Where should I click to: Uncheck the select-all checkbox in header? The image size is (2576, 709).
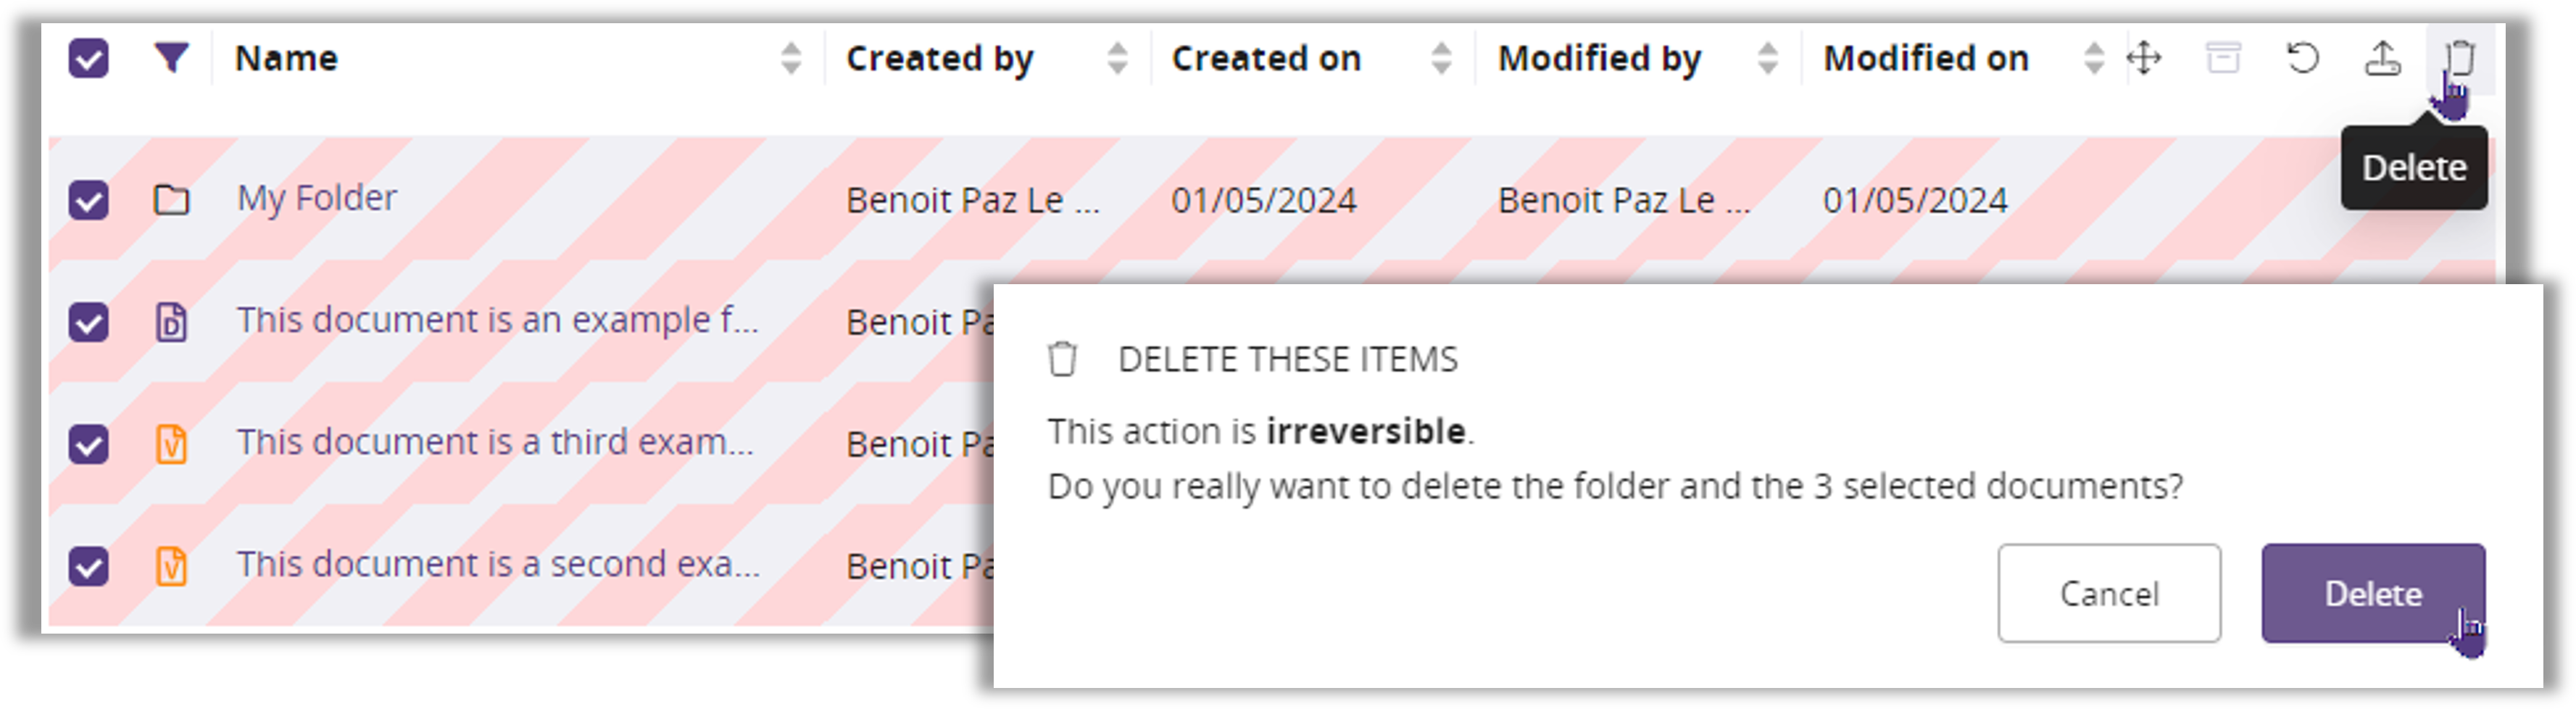[x=89, y=58]
